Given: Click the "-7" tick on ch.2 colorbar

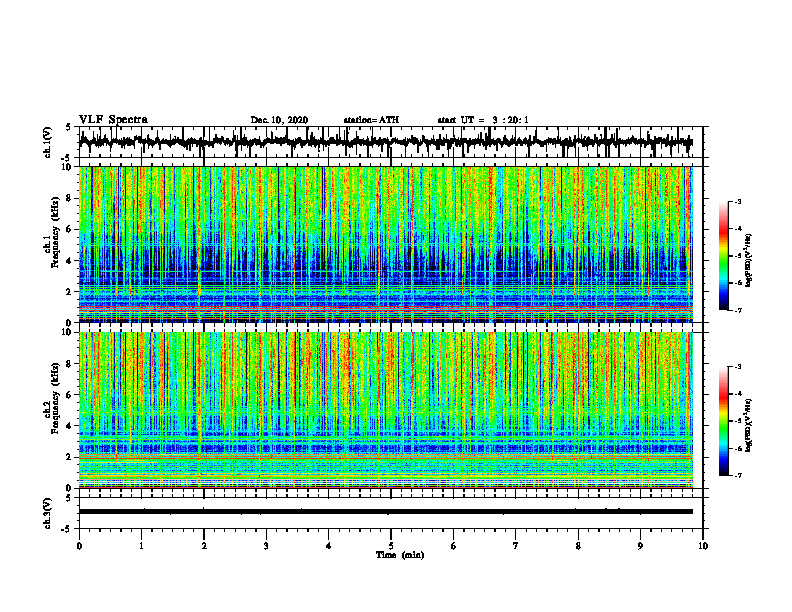Looking at the screenshot, I should click(x=738, y=475).
